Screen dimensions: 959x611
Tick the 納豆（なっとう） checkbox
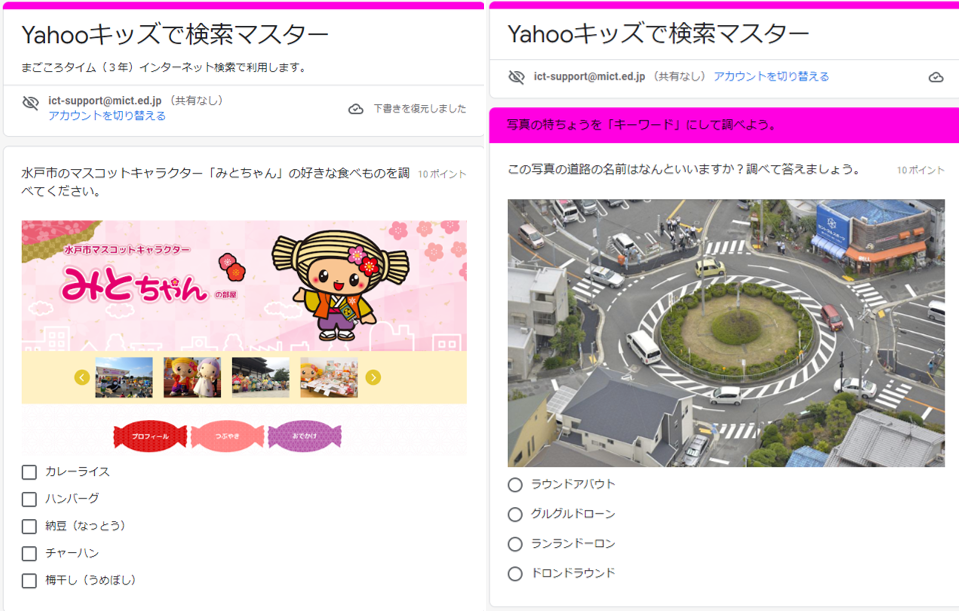[x=29, y=526]
